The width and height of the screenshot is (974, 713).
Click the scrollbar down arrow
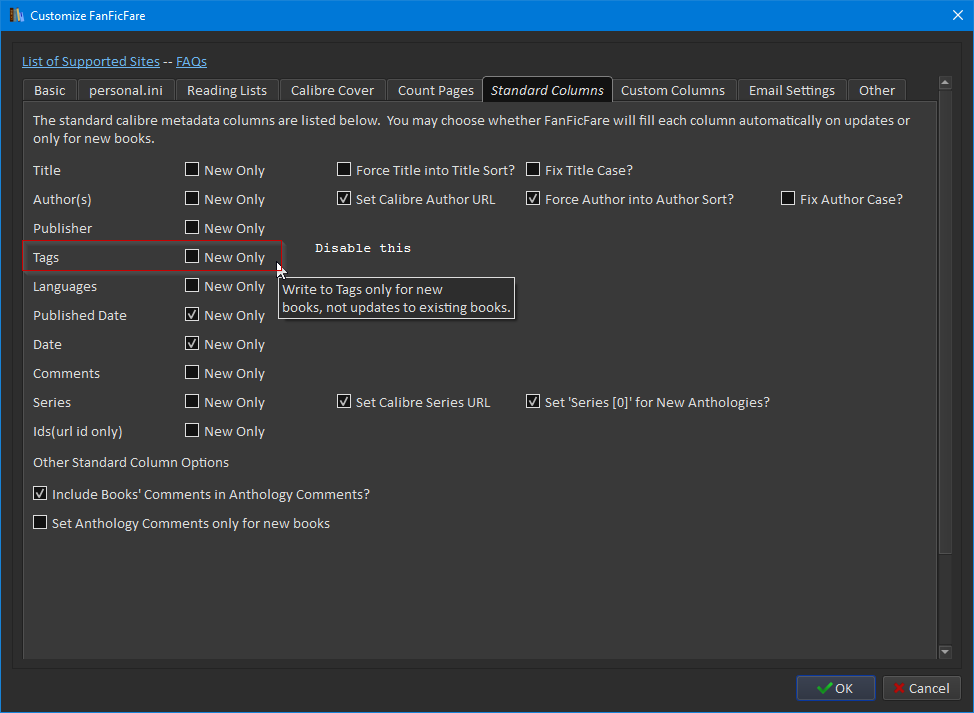click(x=945, y=652)
